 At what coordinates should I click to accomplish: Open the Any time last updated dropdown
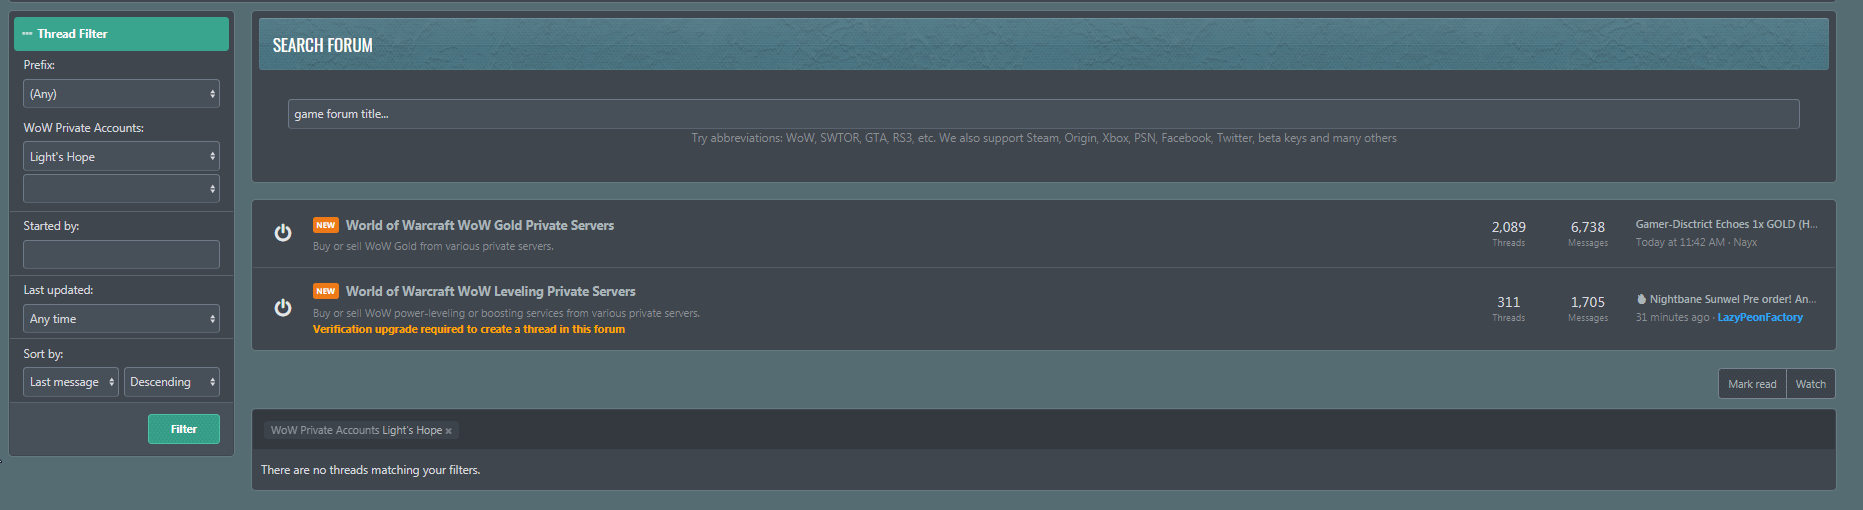[121, 319]
